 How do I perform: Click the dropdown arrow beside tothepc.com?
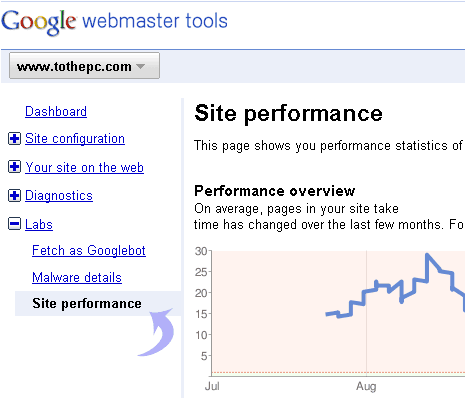141,66
